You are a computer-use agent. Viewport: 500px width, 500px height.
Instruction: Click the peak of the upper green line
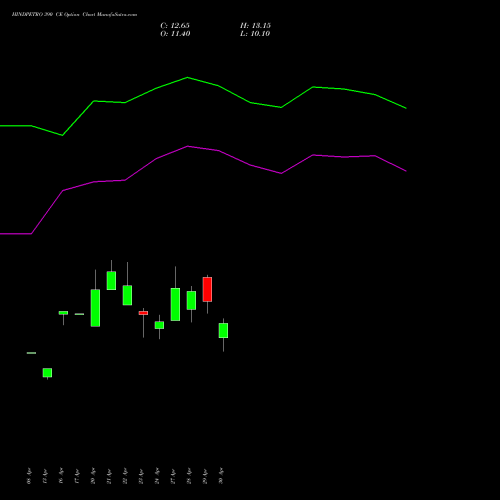pyautogui.click(x=187, y=77)
